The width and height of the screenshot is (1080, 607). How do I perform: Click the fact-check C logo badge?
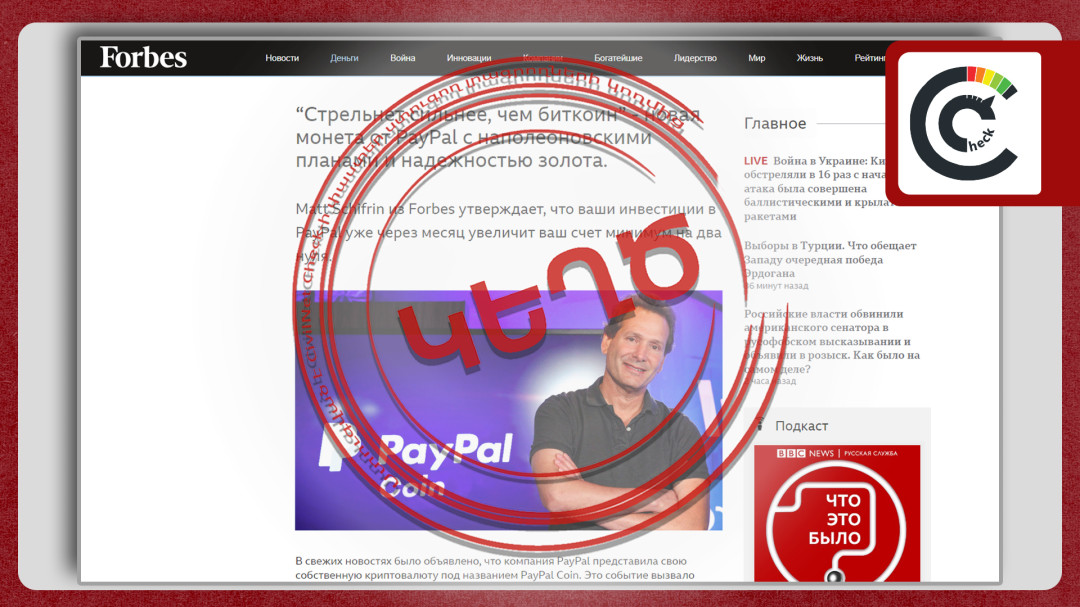click(x=970, y=123)
